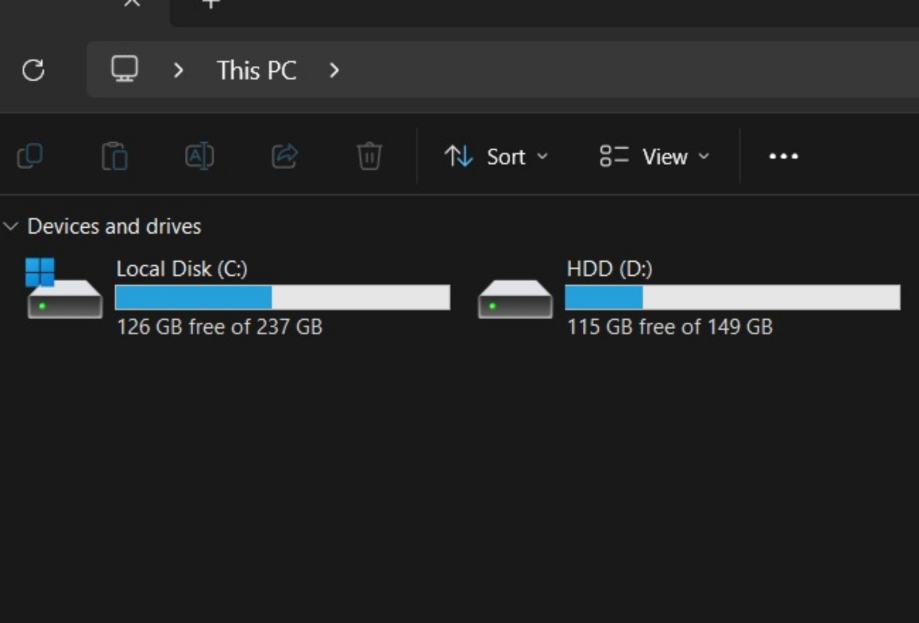
Task: Click the Paste clipboard icon
Action: tap(115, 156)
